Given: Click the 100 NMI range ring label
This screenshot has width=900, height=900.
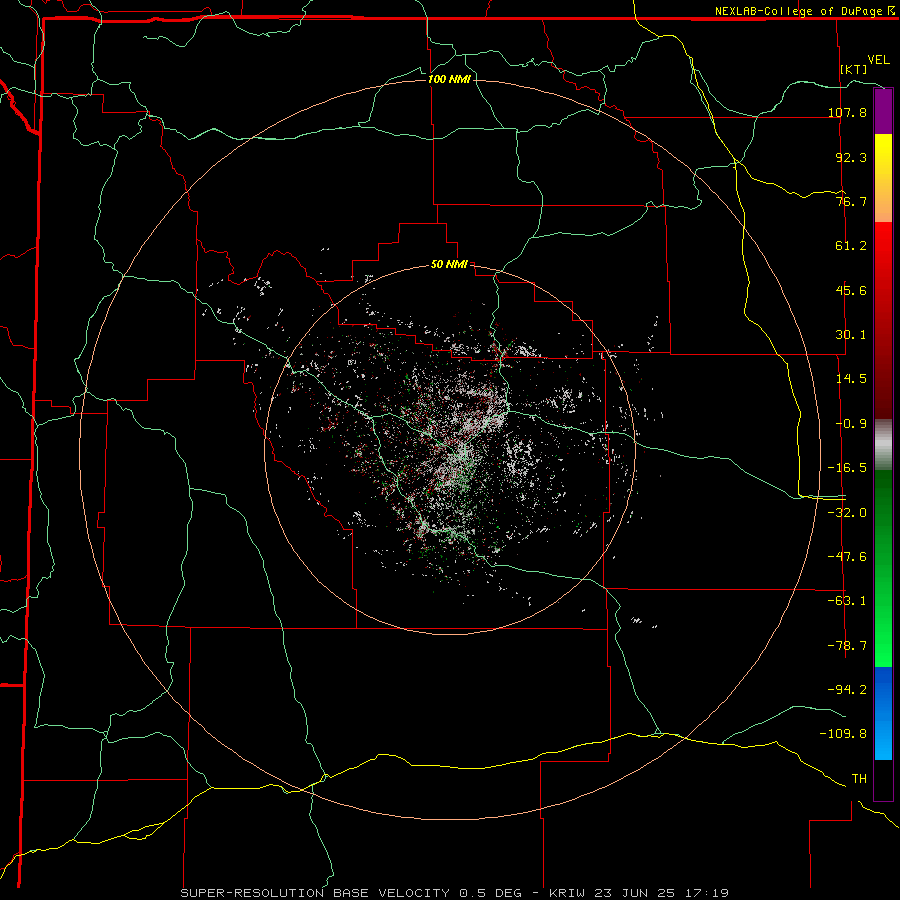Looking at the screenshot, I should coord(449,79).
